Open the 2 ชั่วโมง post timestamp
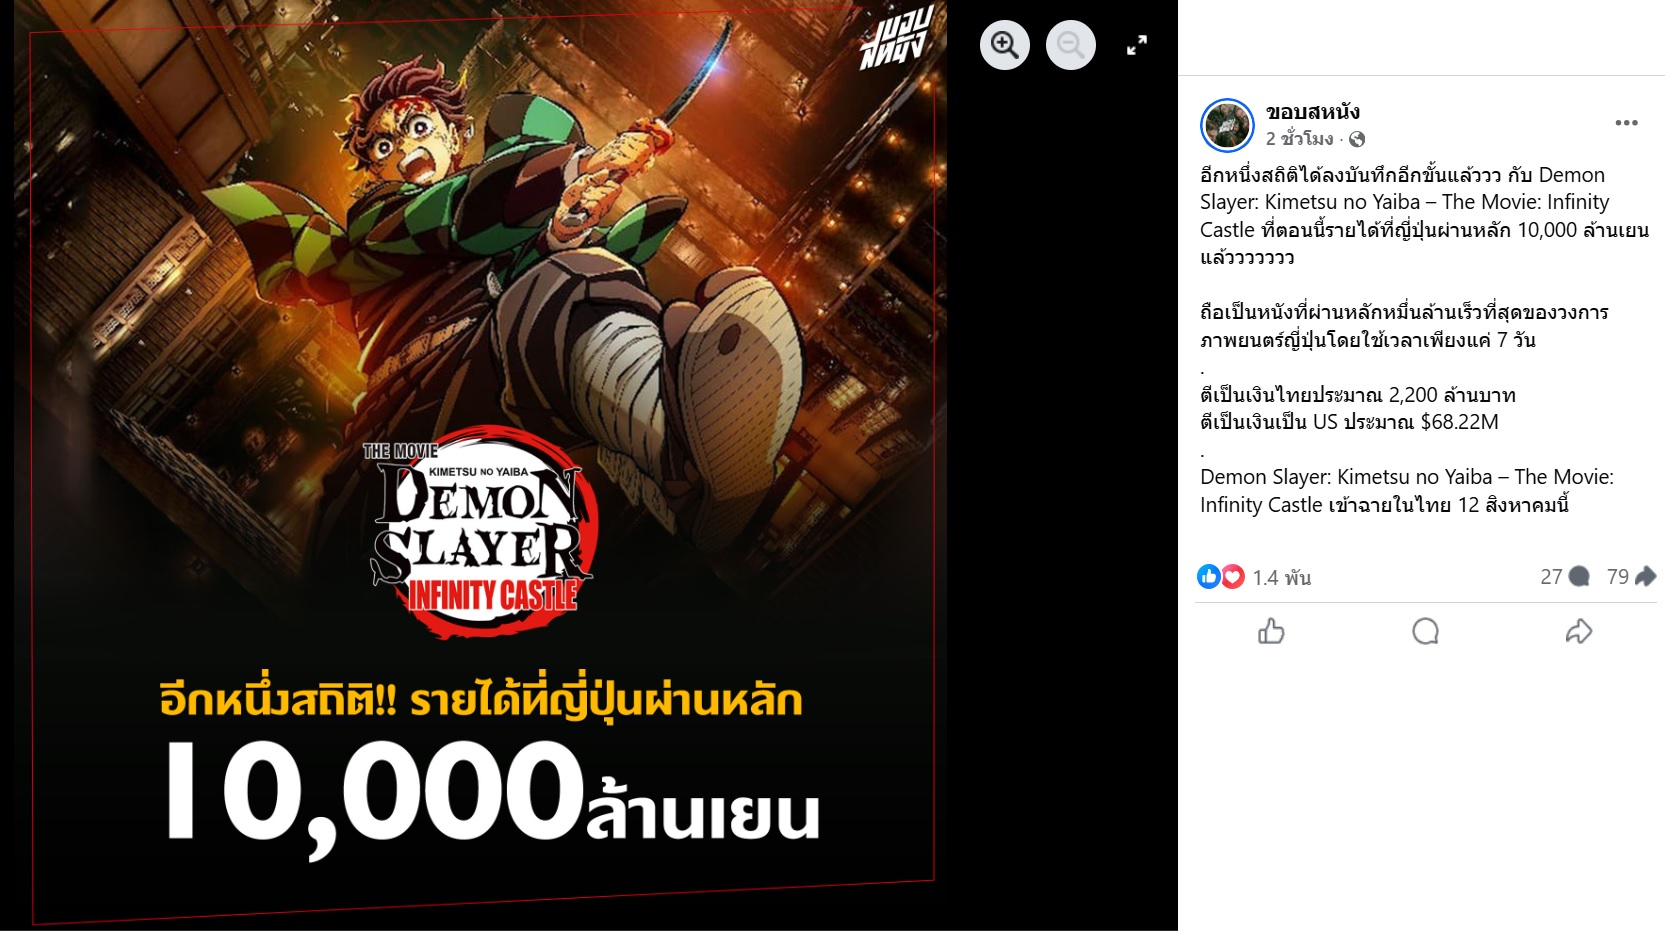The image size is (1665, 931). pyautogui.click(x=1299, y=139)
